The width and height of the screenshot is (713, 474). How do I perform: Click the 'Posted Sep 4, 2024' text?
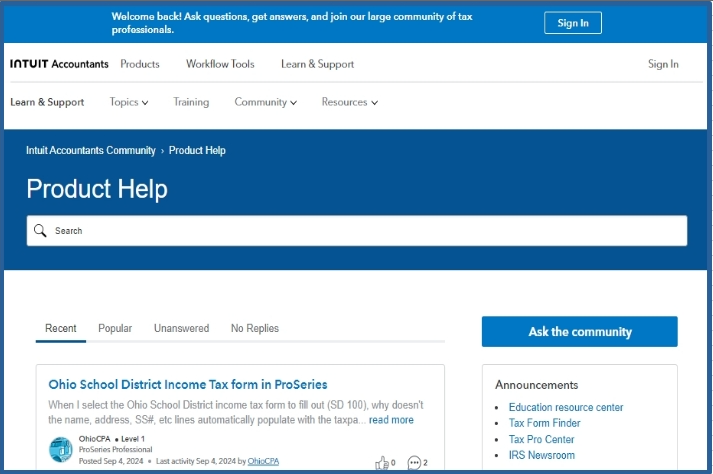pyautogui.click(x=111, y=461)
